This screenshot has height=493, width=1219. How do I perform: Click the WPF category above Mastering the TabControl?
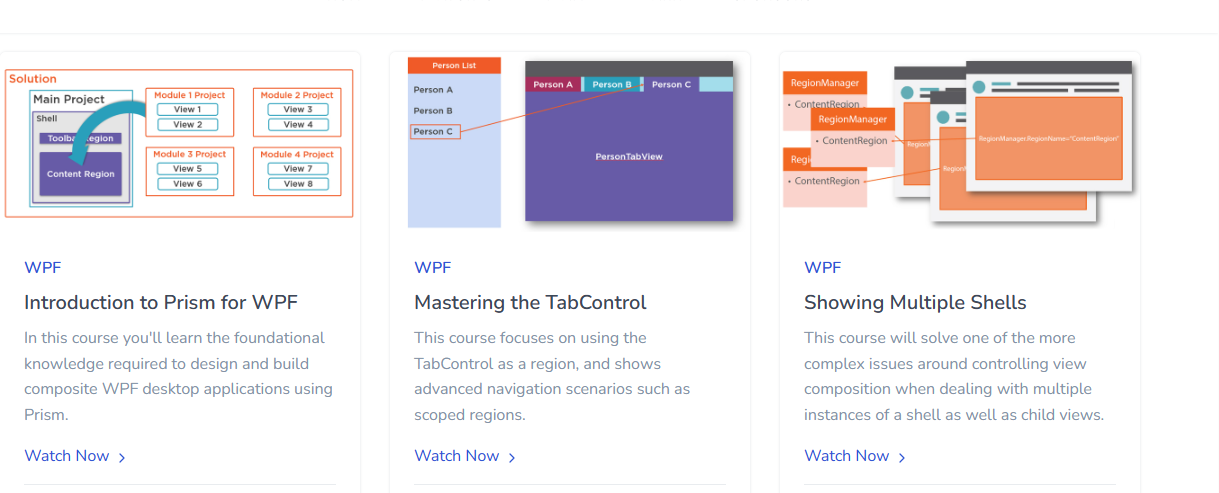point(432,268)
